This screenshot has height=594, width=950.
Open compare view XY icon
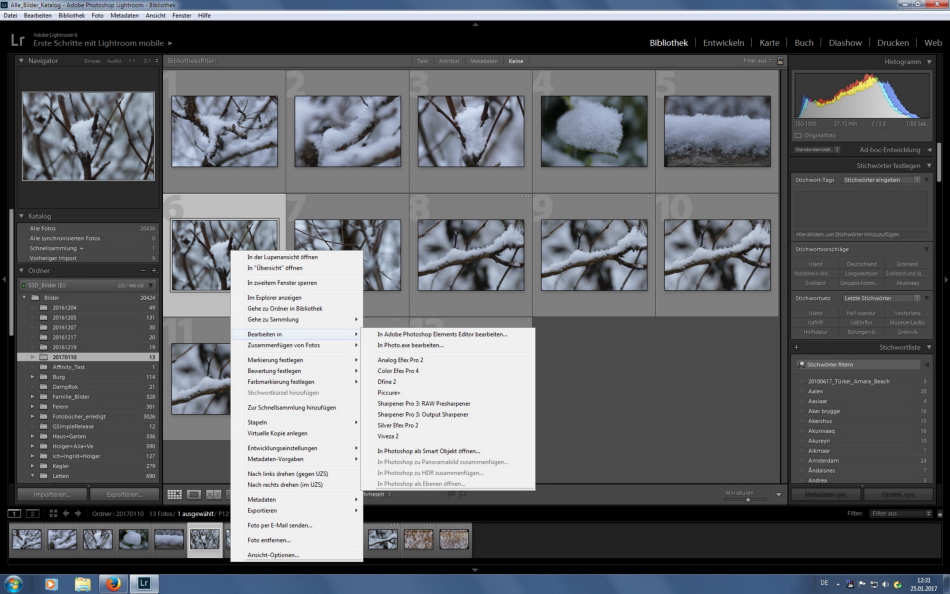(x=213, y=494)
